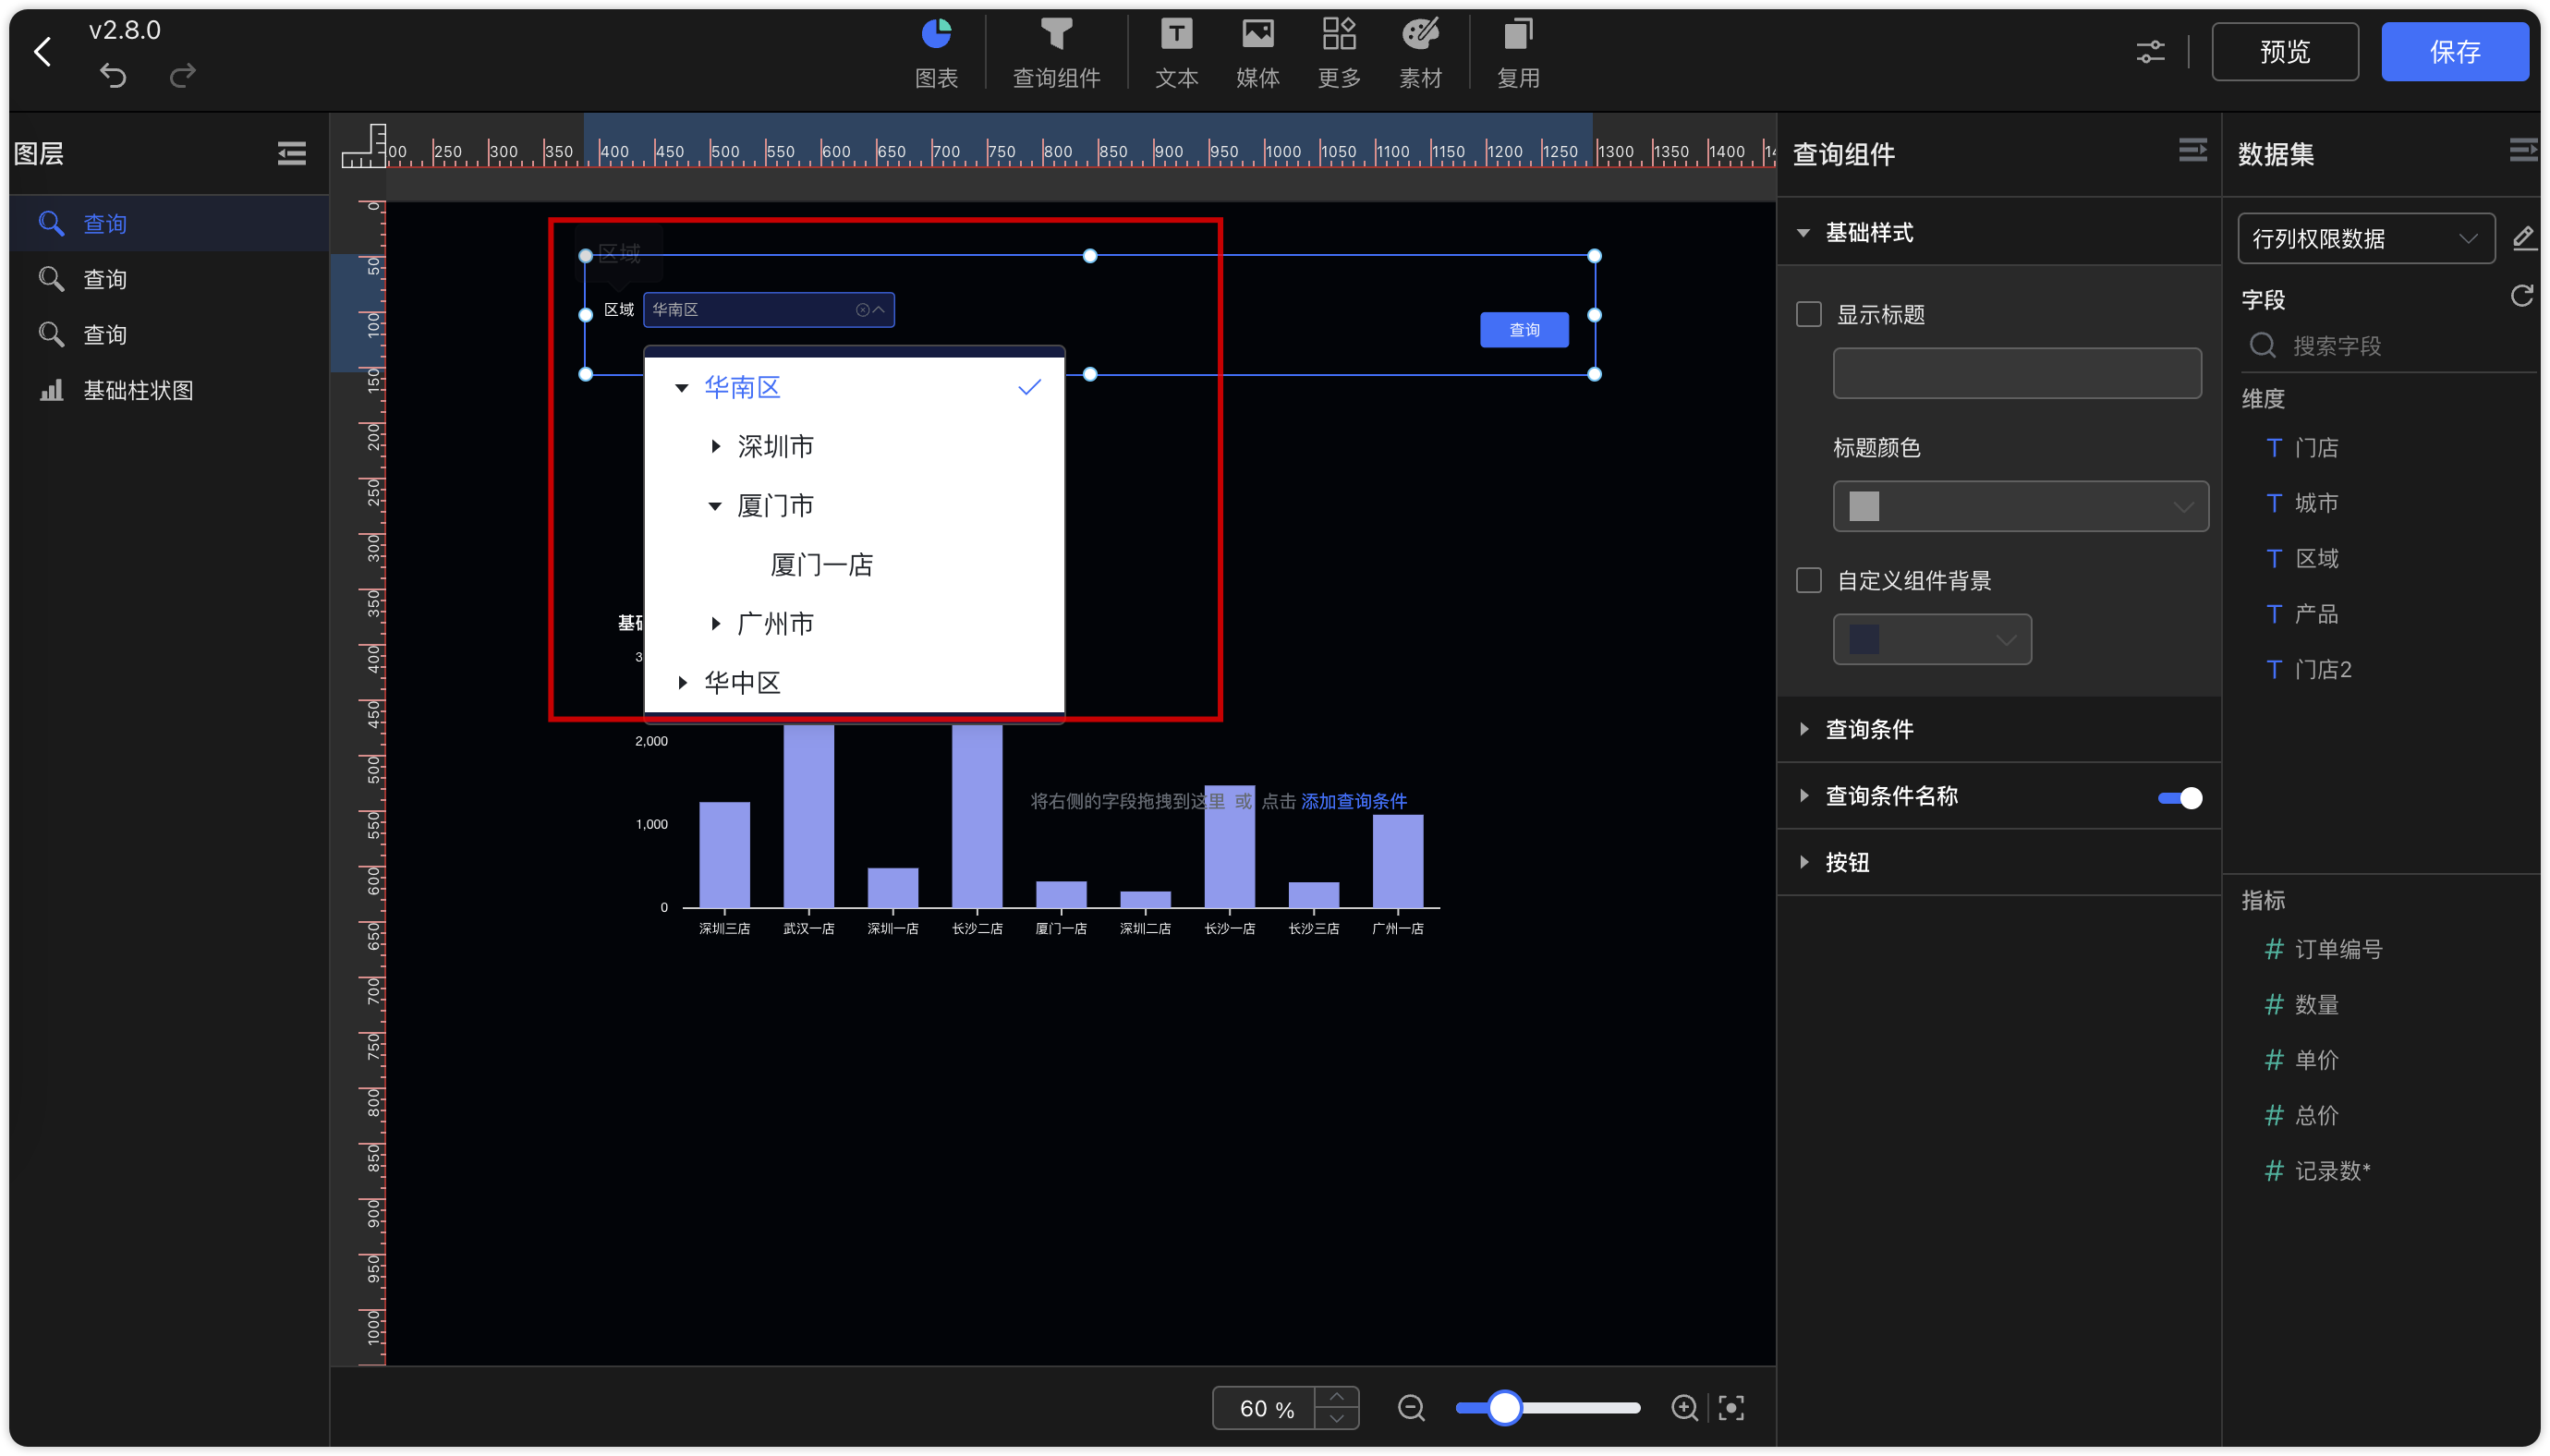Collapse the 数据集 panel

pyautogui.click(x=2523, y=151)
